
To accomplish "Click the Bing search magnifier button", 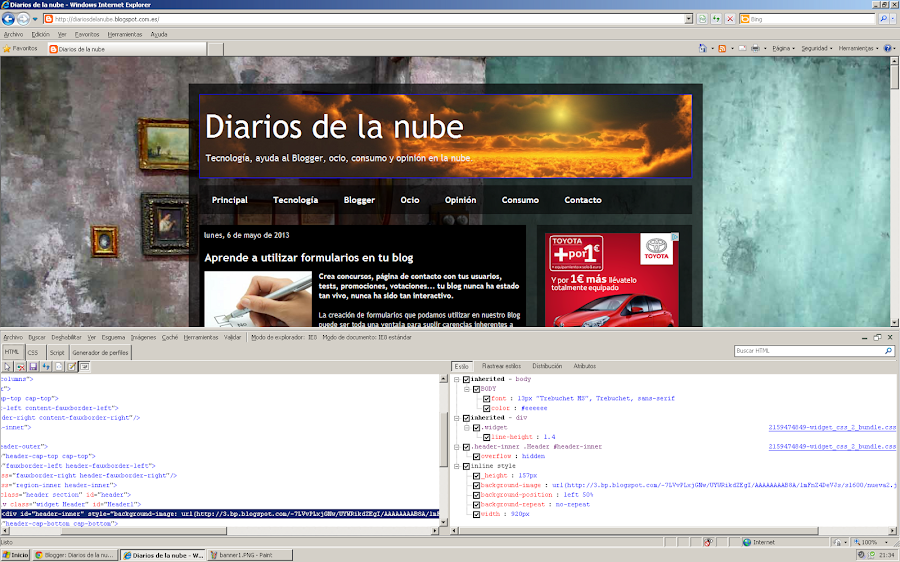I will [883, 19].
